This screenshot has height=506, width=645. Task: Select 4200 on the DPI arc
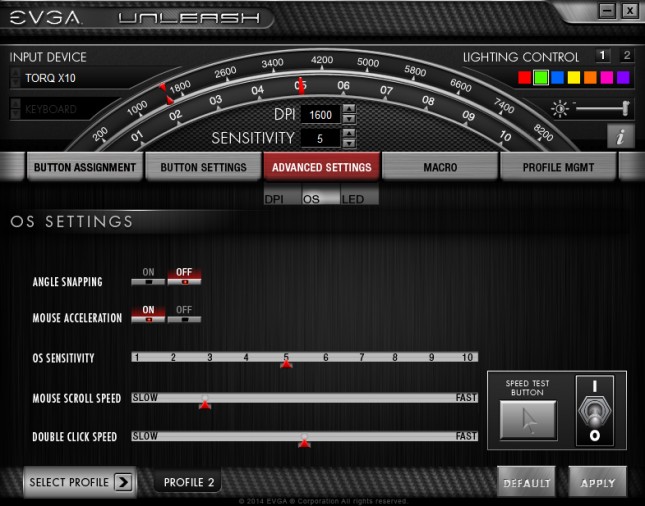pyautogui.click(x=322, y=60)
